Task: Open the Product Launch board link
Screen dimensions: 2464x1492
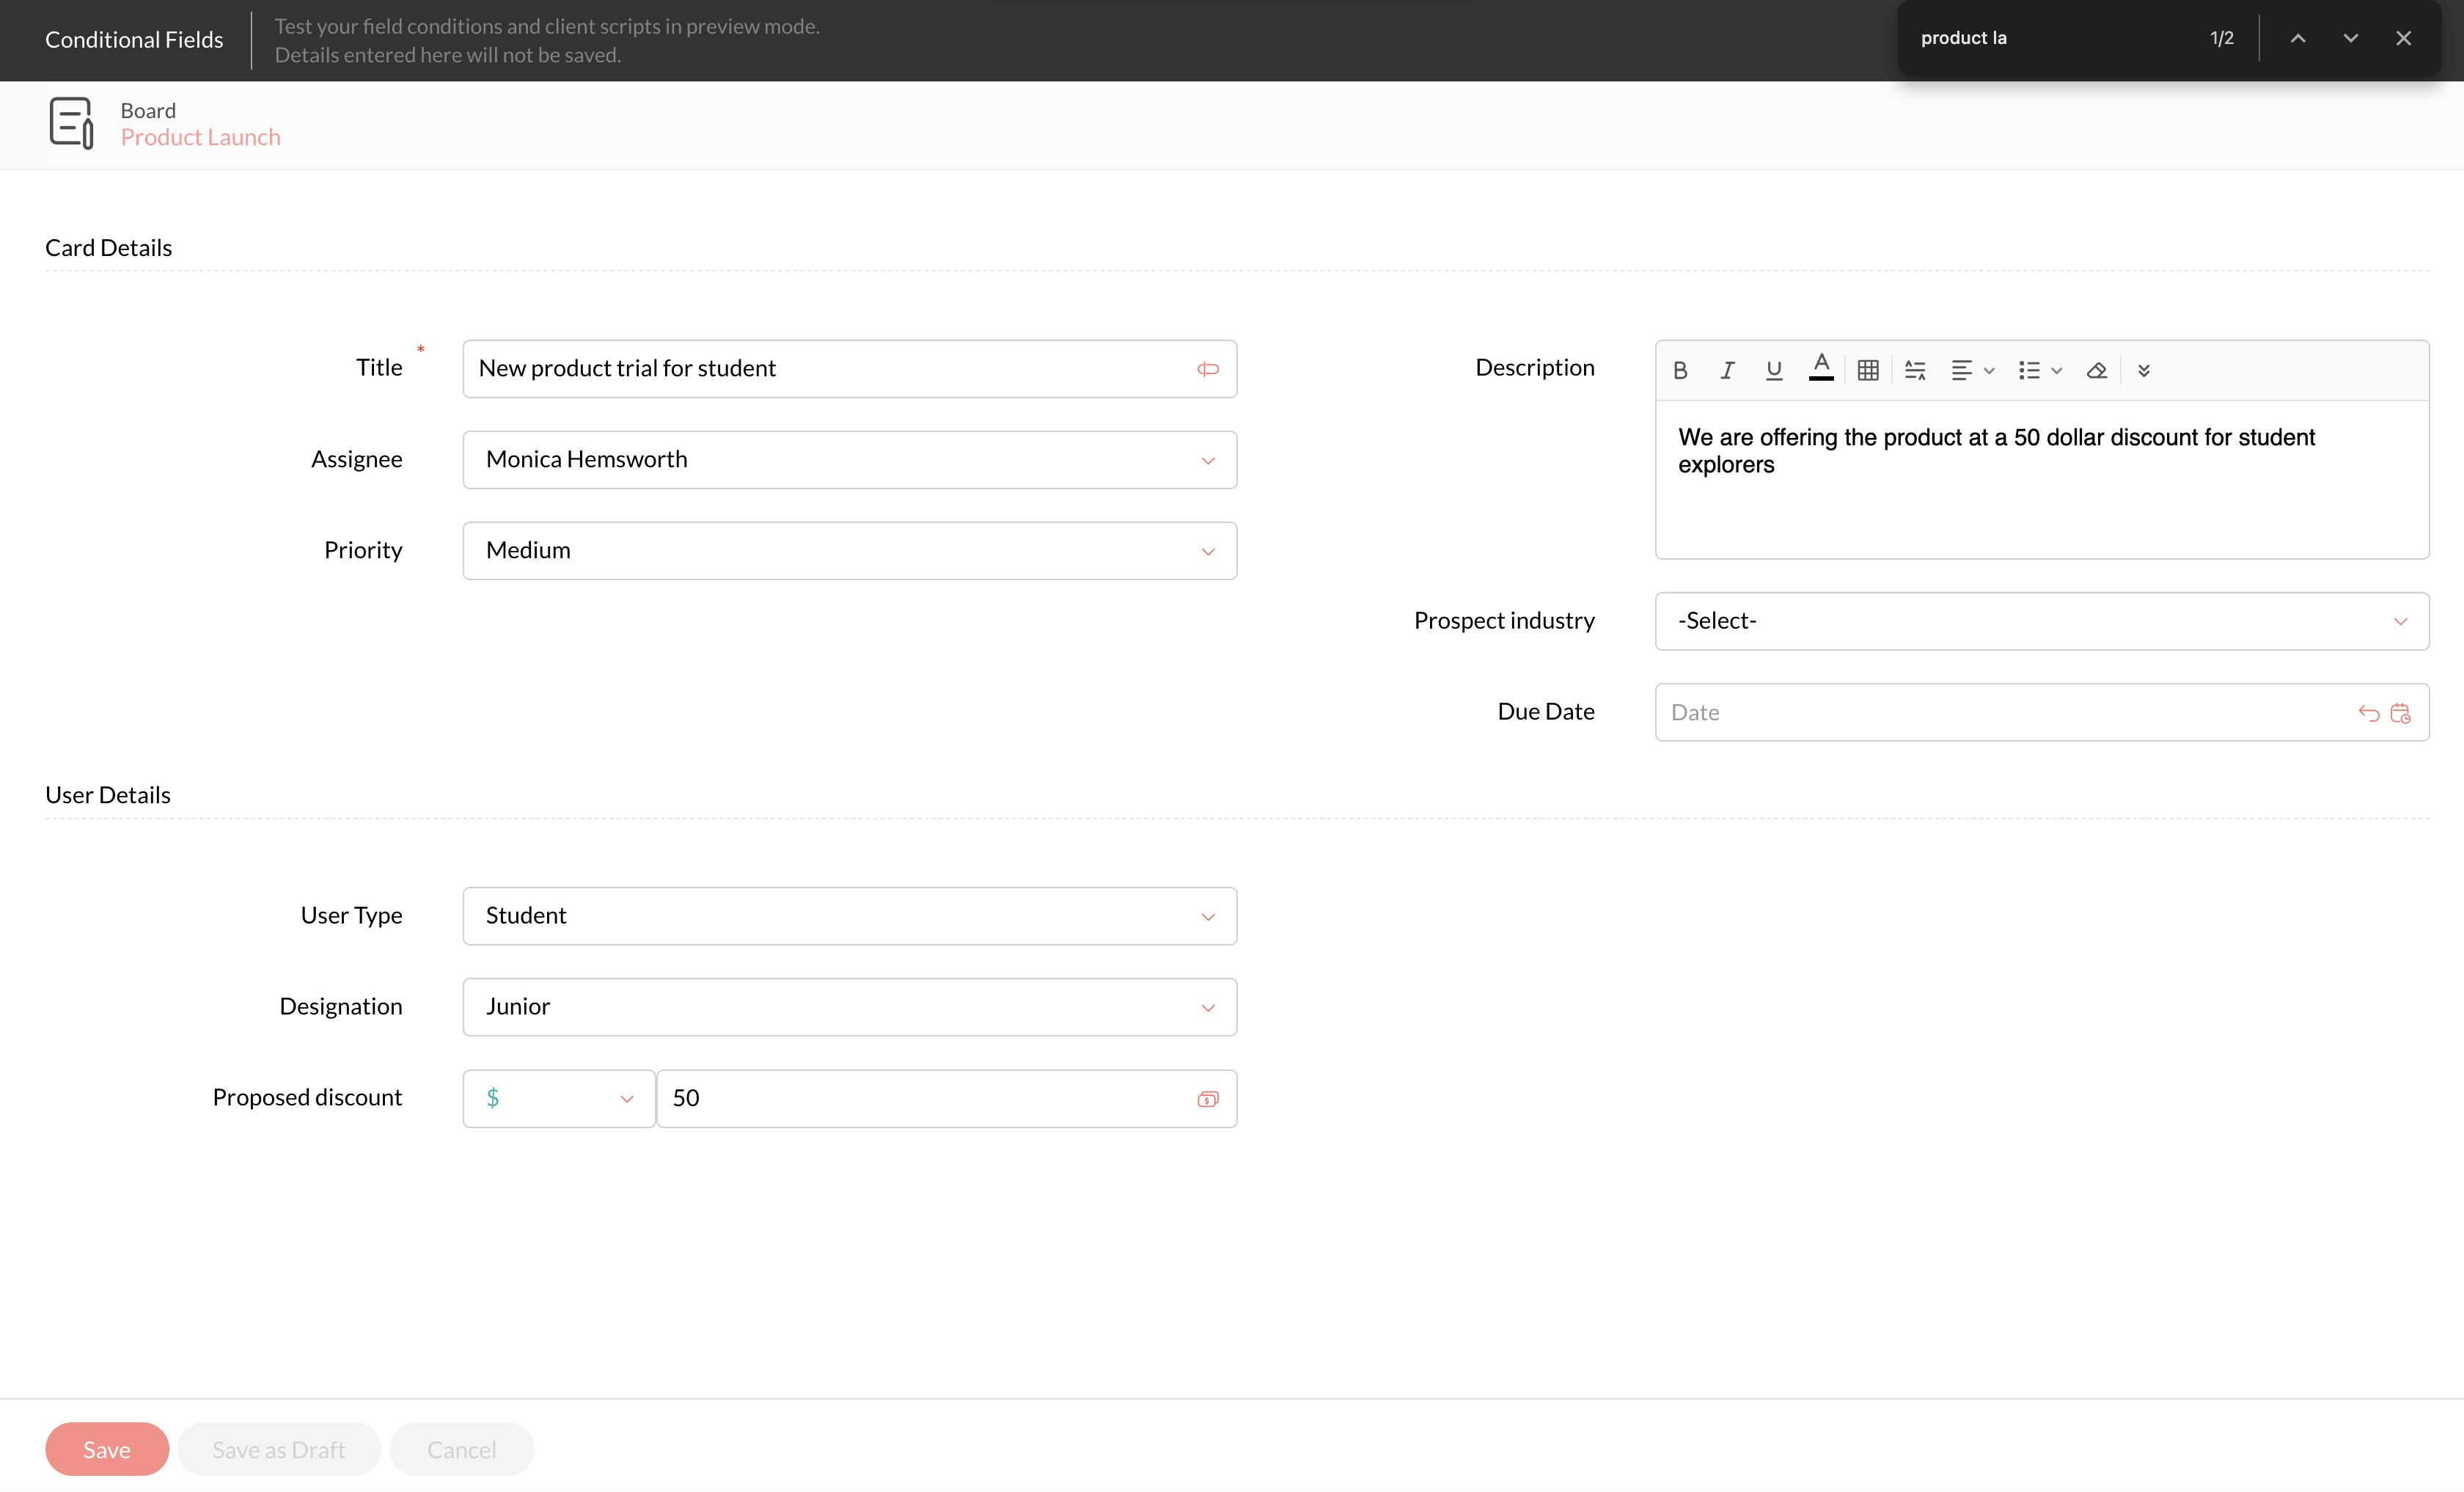Action: [x=200, y=138]
